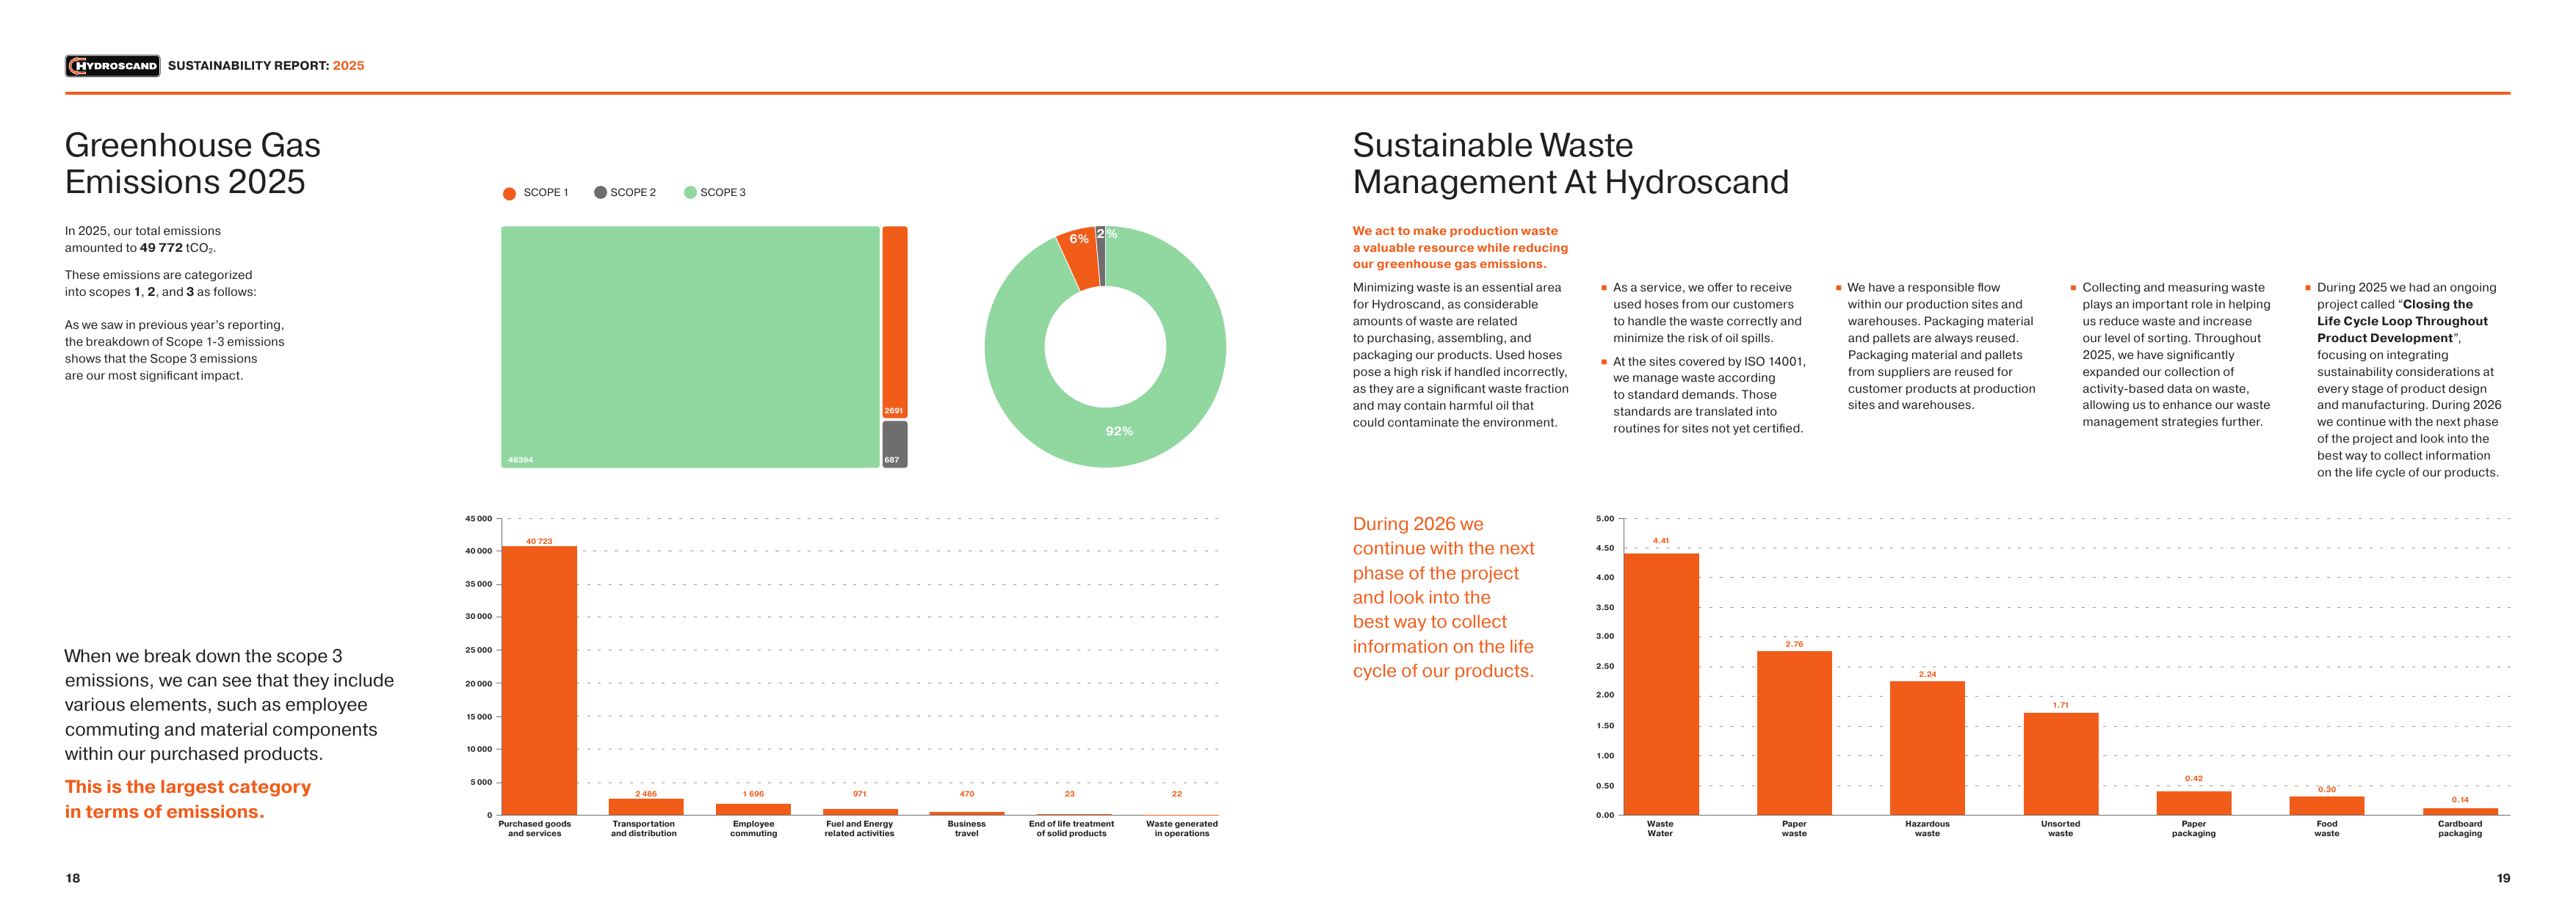Click 'This is the largest category in terms of emissions.'
The width and height of the screenshot is (2576, 911).
click(x=188, y=799)
